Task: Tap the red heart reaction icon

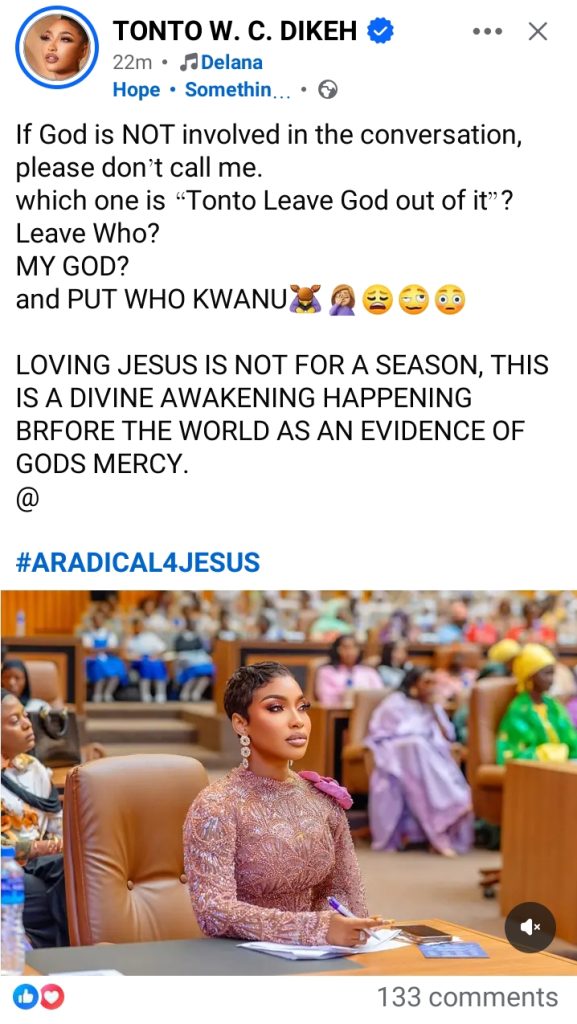Action: pos(53,997)
